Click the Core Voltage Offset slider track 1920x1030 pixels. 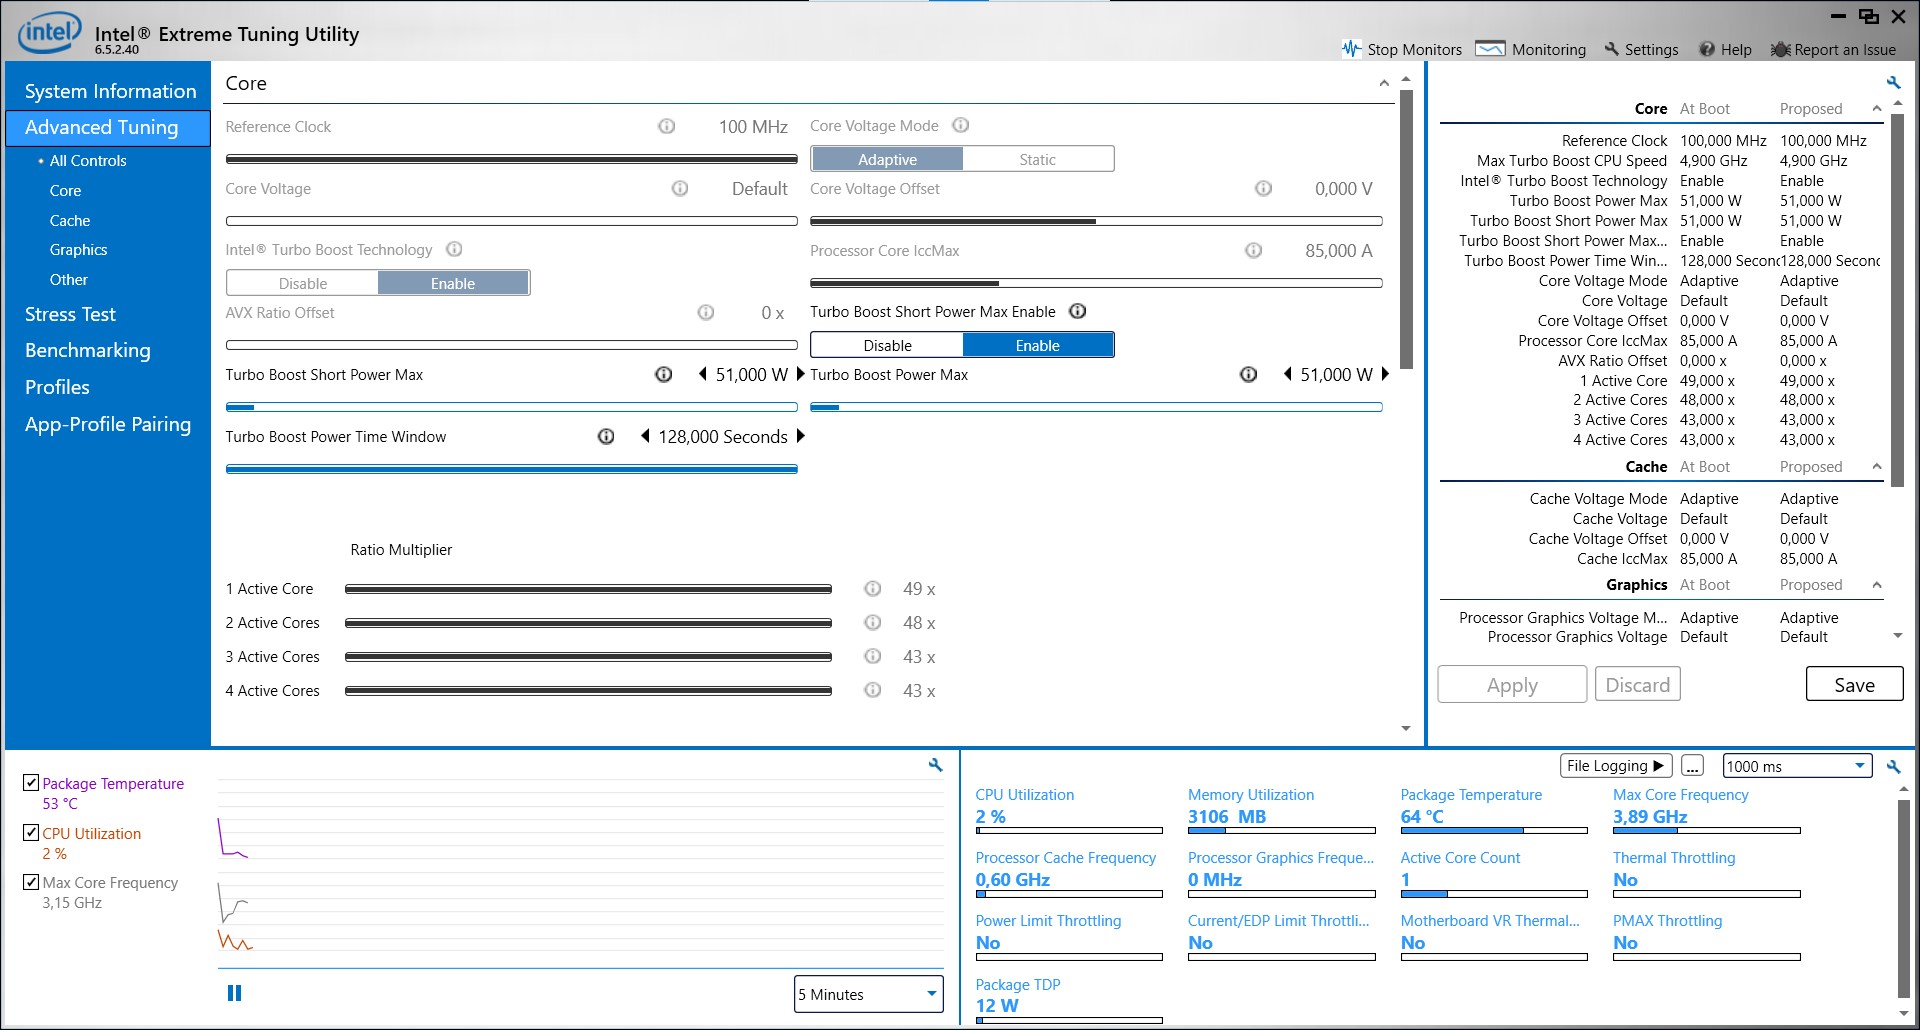[x=1096, y=221]
